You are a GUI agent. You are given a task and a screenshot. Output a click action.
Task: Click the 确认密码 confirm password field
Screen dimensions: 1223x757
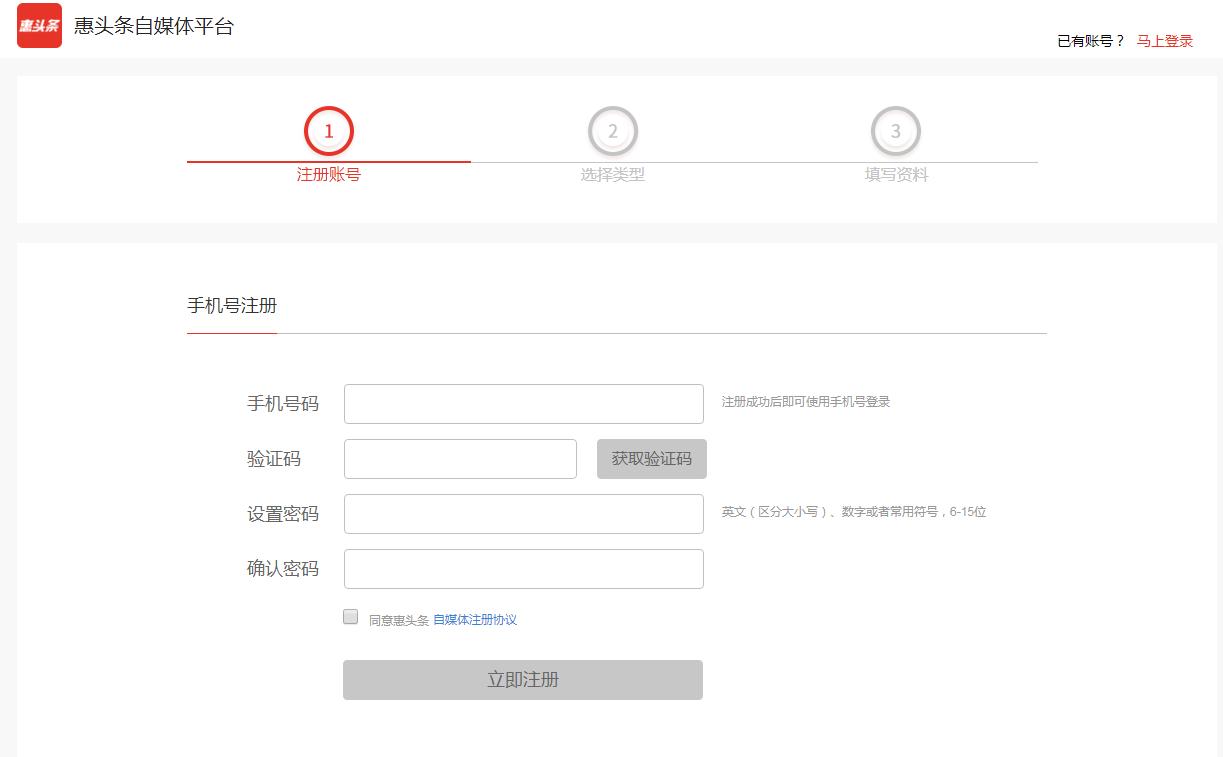tap(523, 568)
